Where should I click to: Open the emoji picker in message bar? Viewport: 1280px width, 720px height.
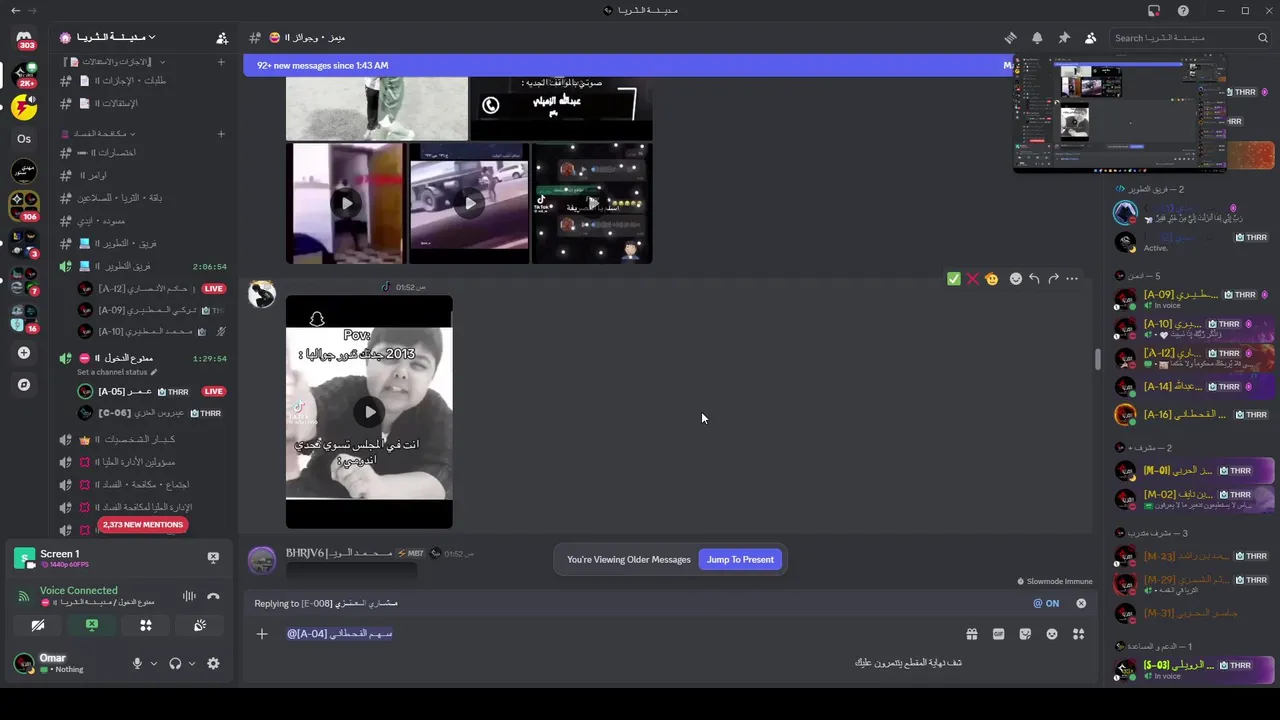point(1052,634)
